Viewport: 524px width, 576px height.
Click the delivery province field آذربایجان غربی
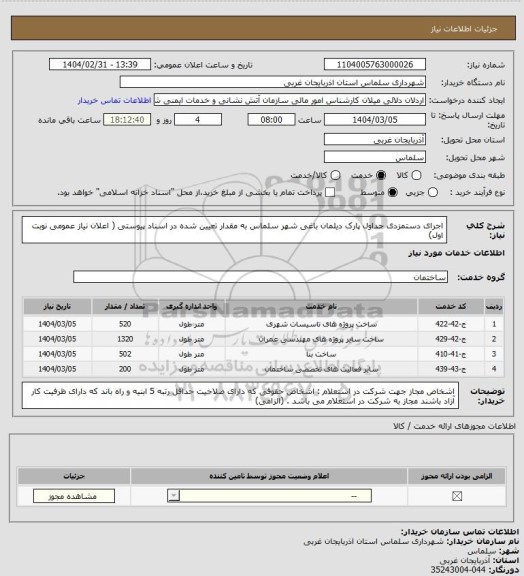375,140
